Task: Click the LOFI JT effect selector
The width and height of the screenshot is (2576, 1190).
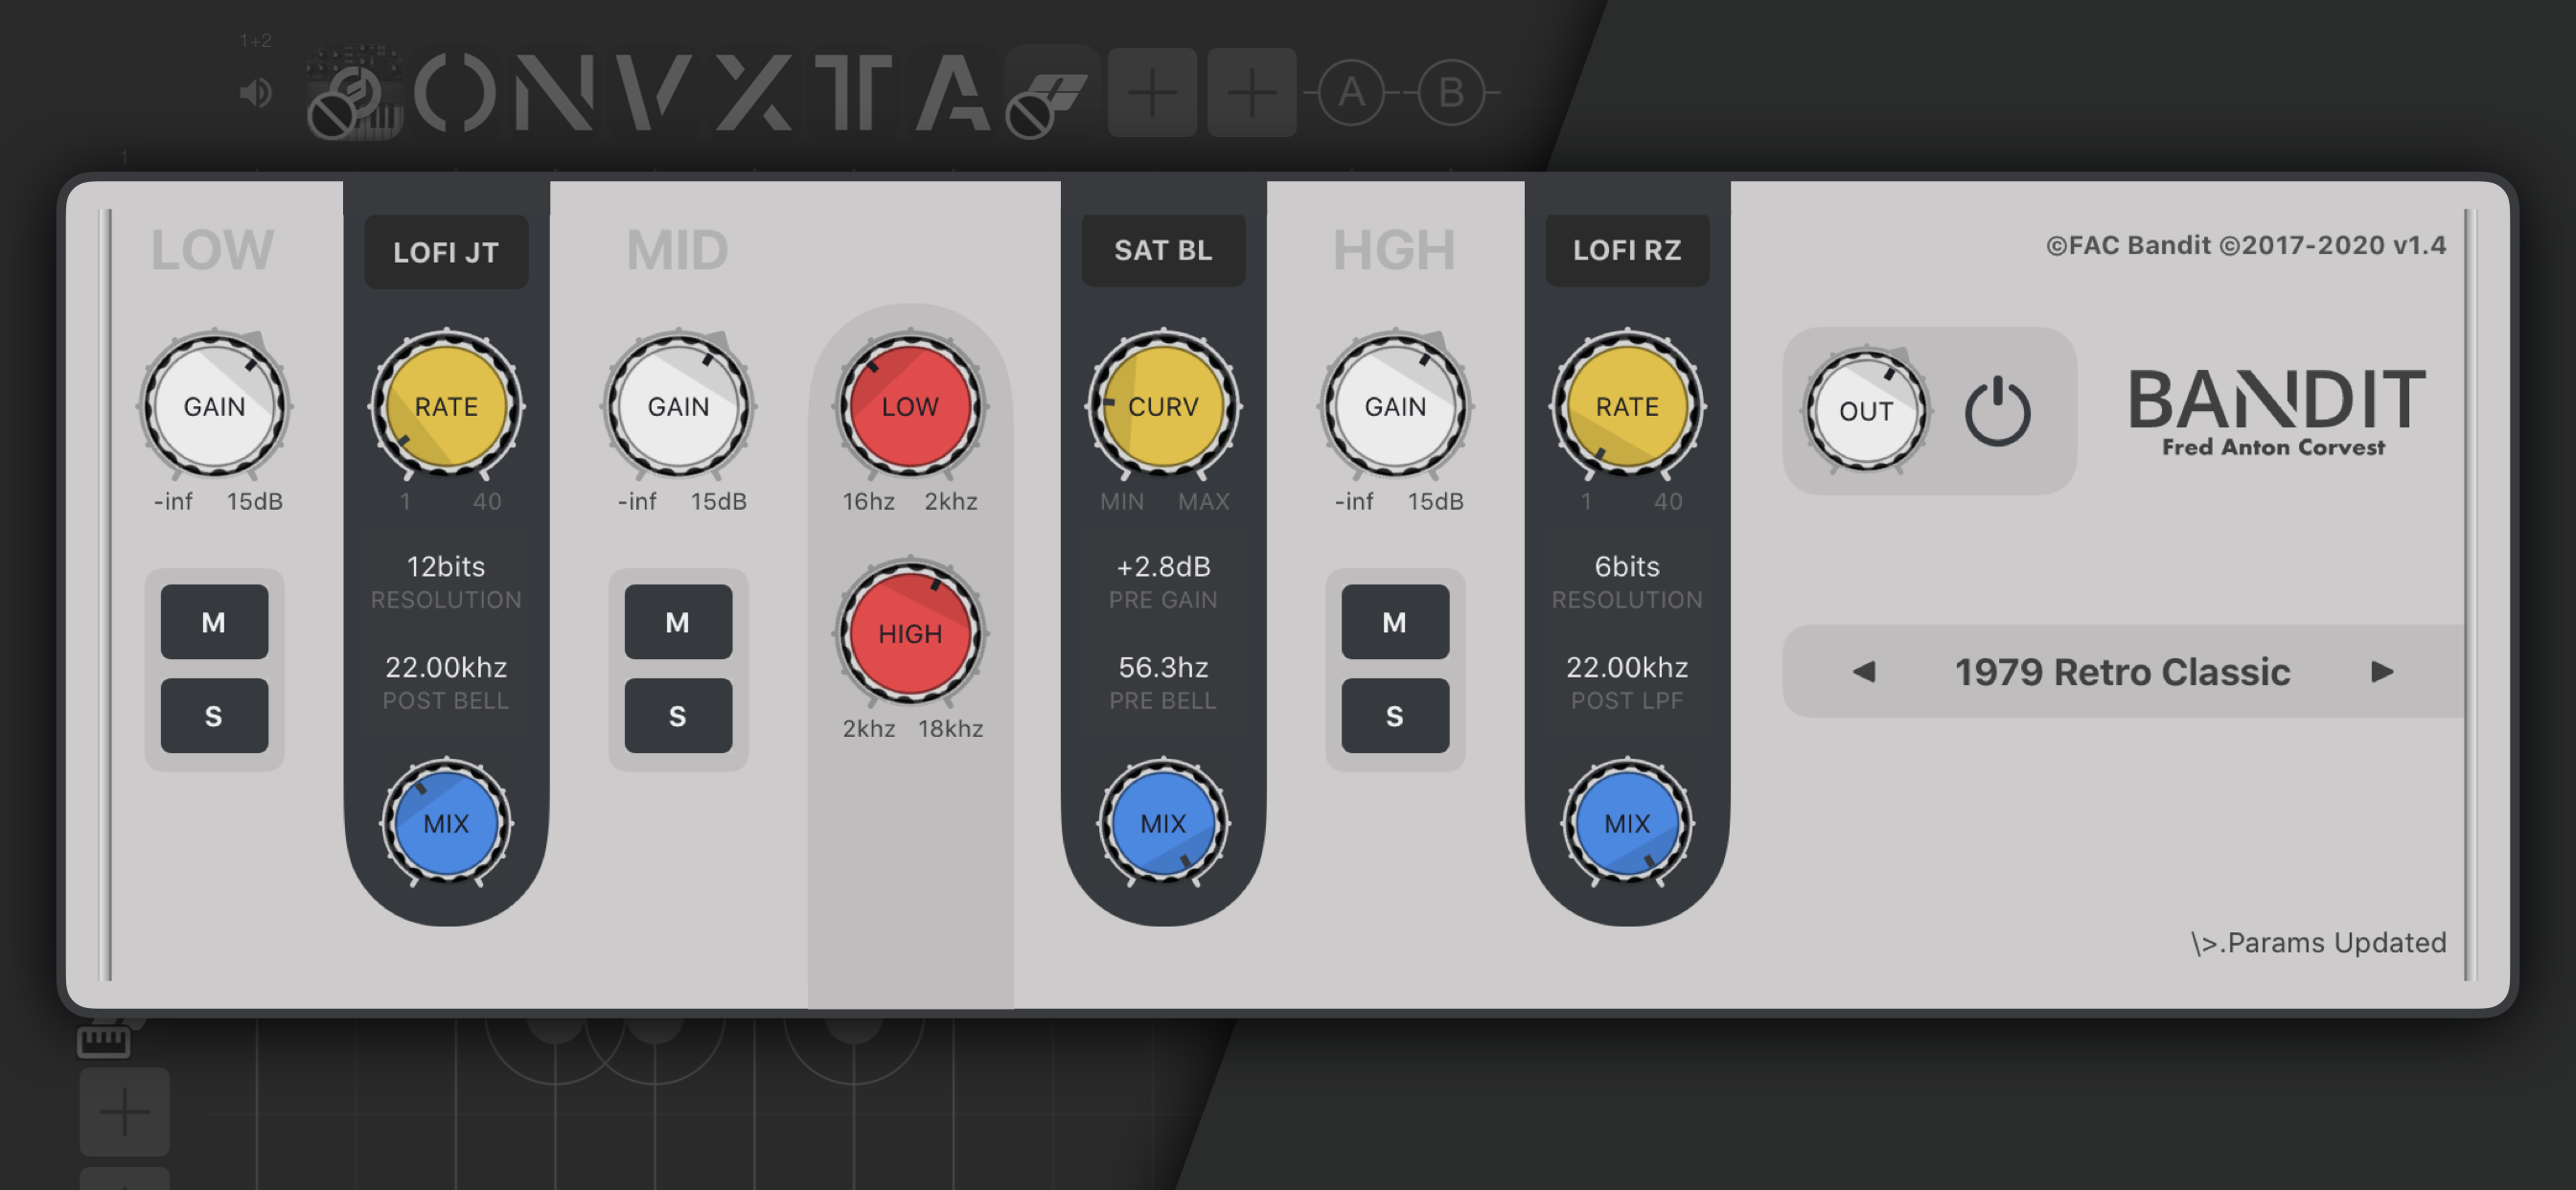Action: (x=446, y=252)
